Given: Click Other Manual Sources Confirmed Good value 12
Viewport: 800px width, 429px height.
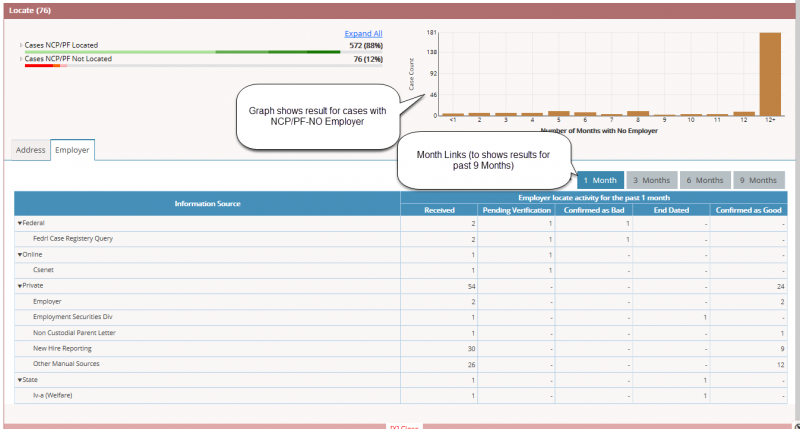Looking at the screenshot, I should click(781, 365).
